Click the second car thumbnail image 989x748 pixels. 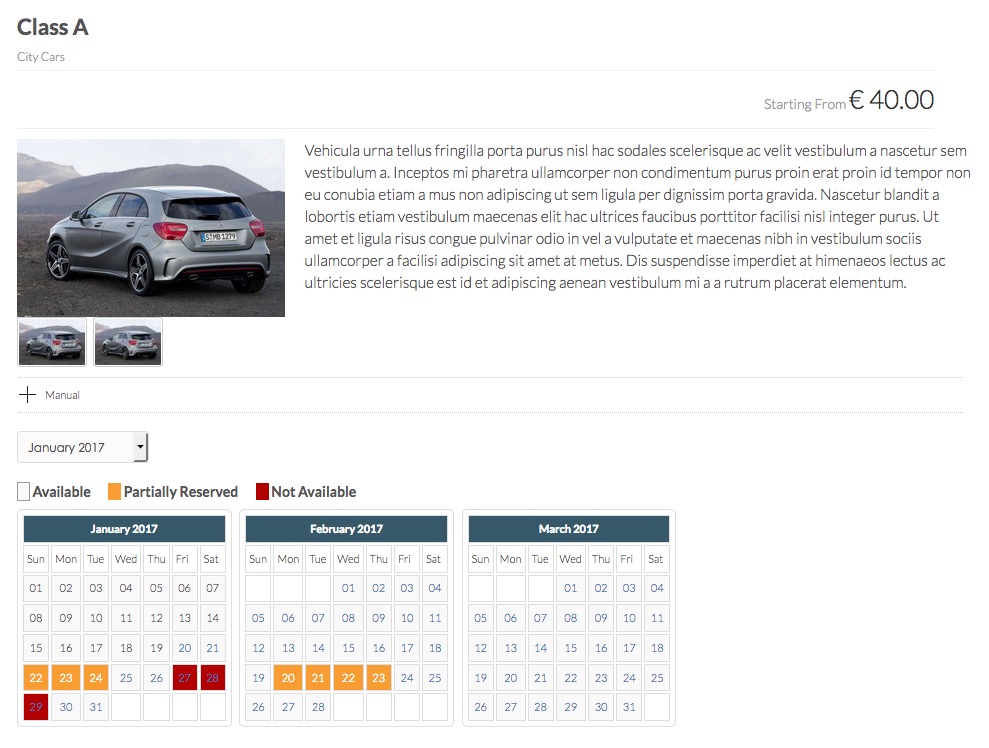click(128, 342)
